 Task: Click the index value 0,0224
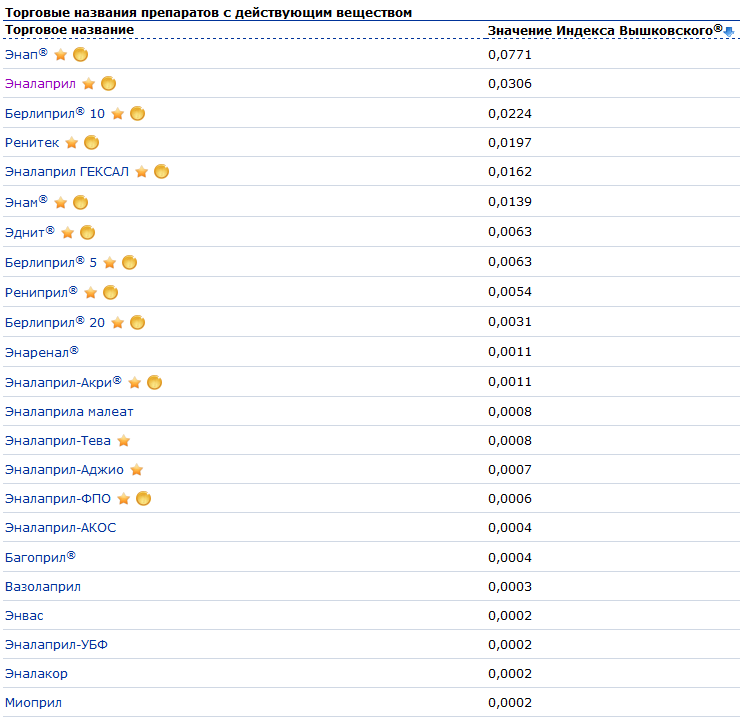(x=510, y=114)
